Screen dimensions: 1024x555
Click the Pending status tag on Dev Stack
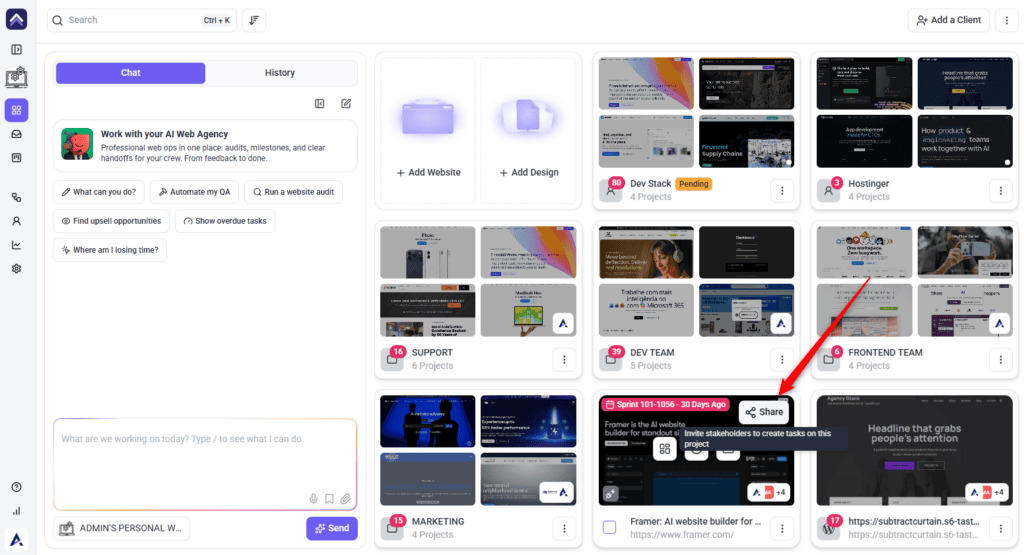point(694,184)
